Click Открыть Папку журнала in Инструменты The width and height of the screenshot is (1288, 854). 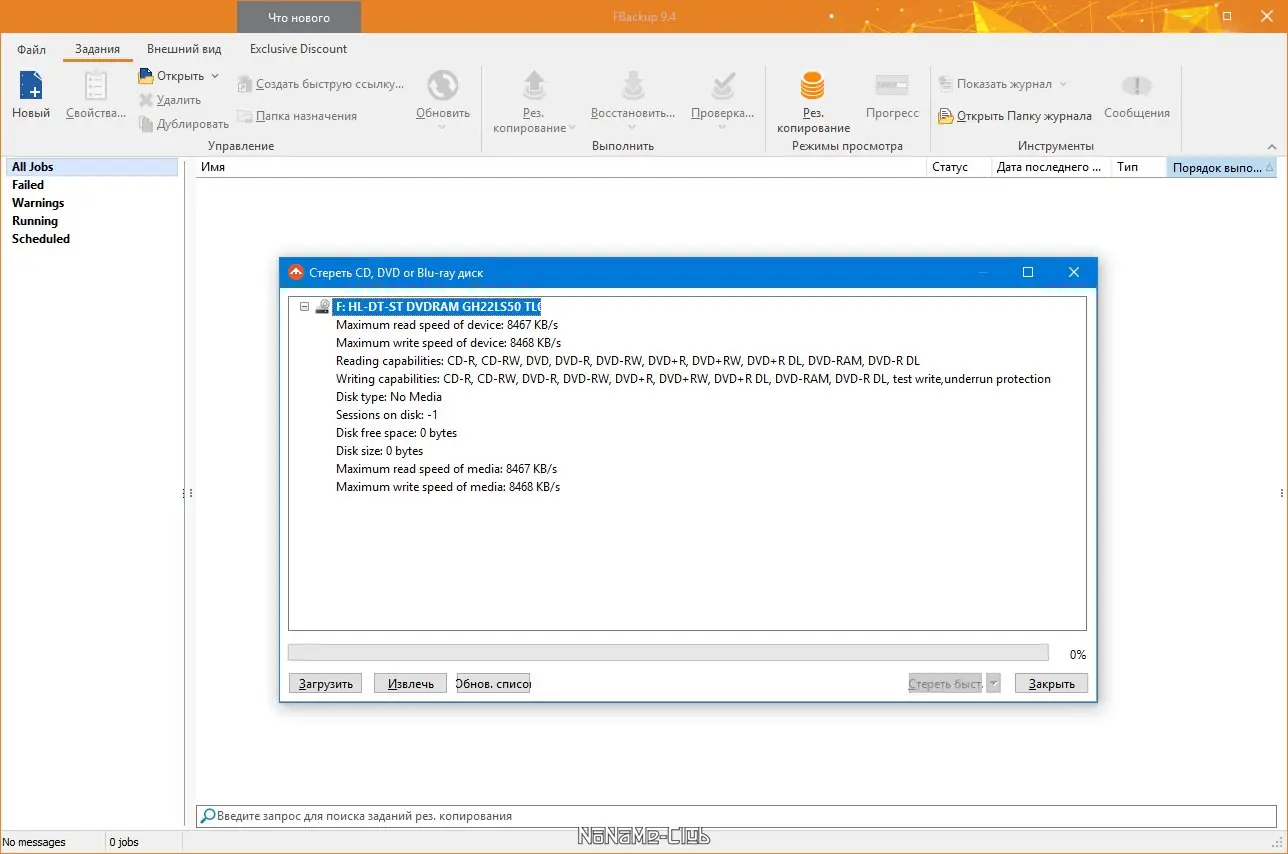pos(1015,116)
